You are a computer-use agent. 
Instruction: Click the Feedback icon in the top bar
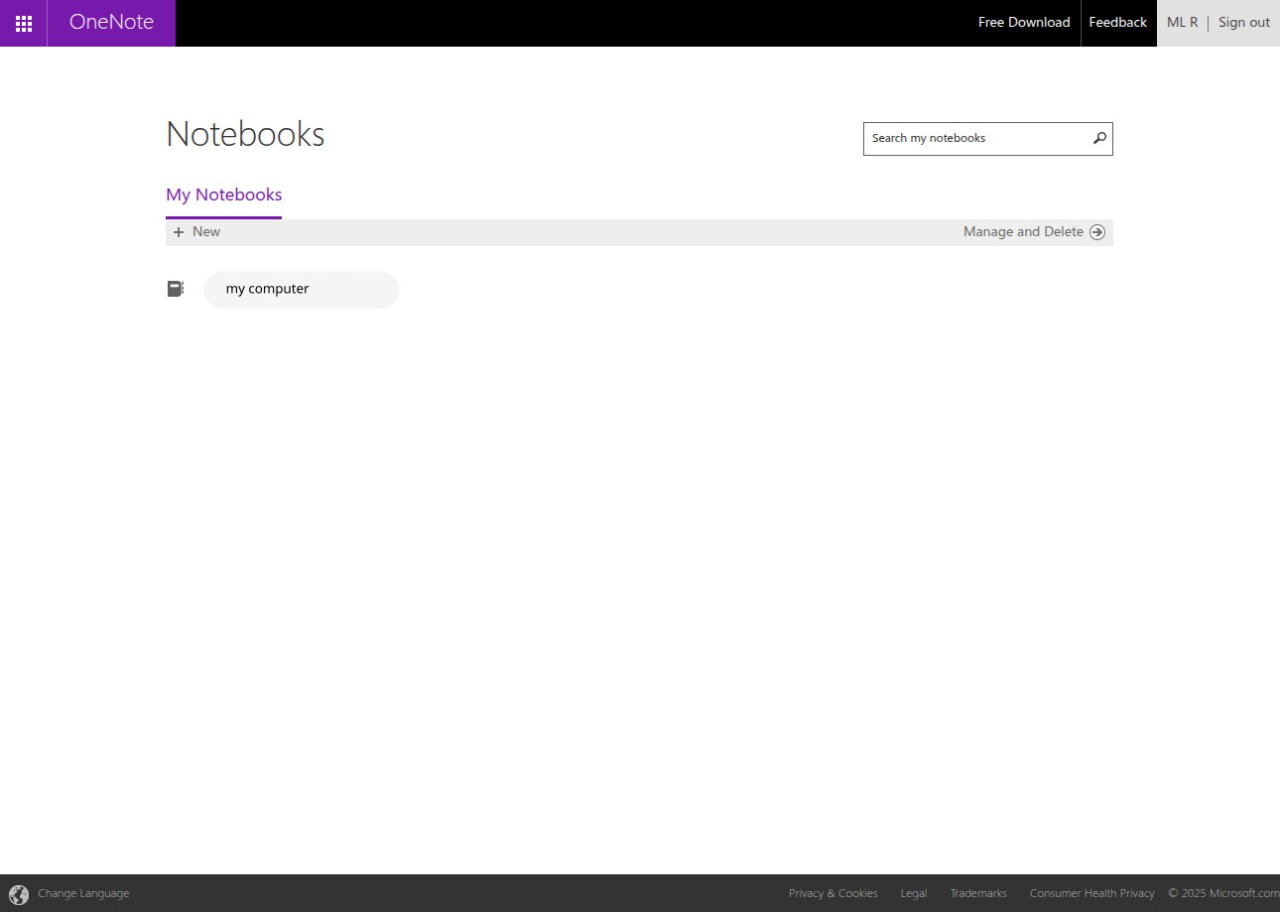pyautogui.click(x=1117, y=22)
